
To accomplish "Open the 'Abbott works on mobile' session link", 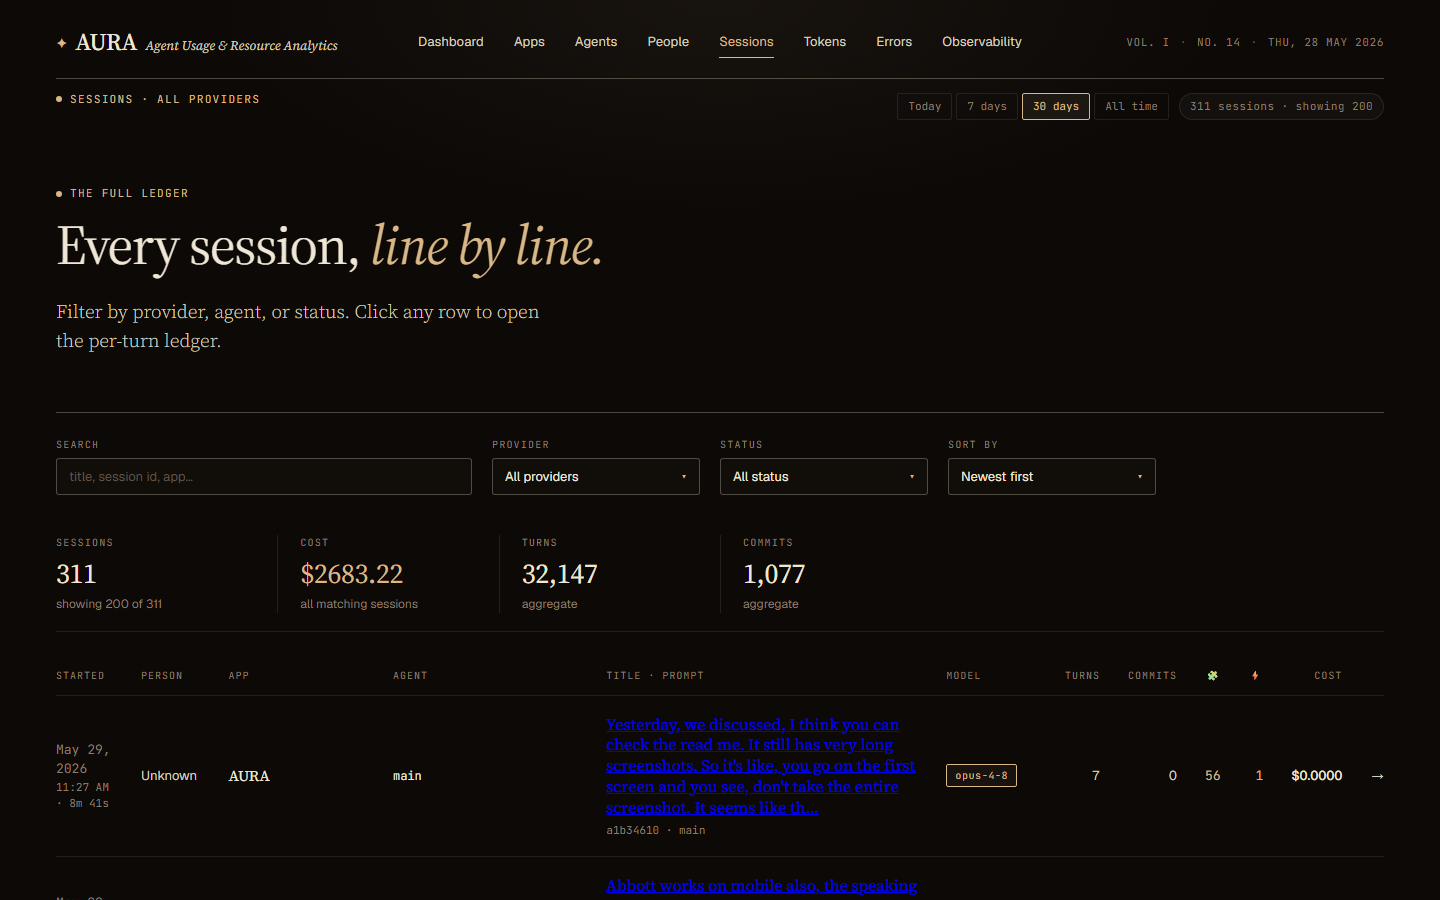I will (761, 886).
